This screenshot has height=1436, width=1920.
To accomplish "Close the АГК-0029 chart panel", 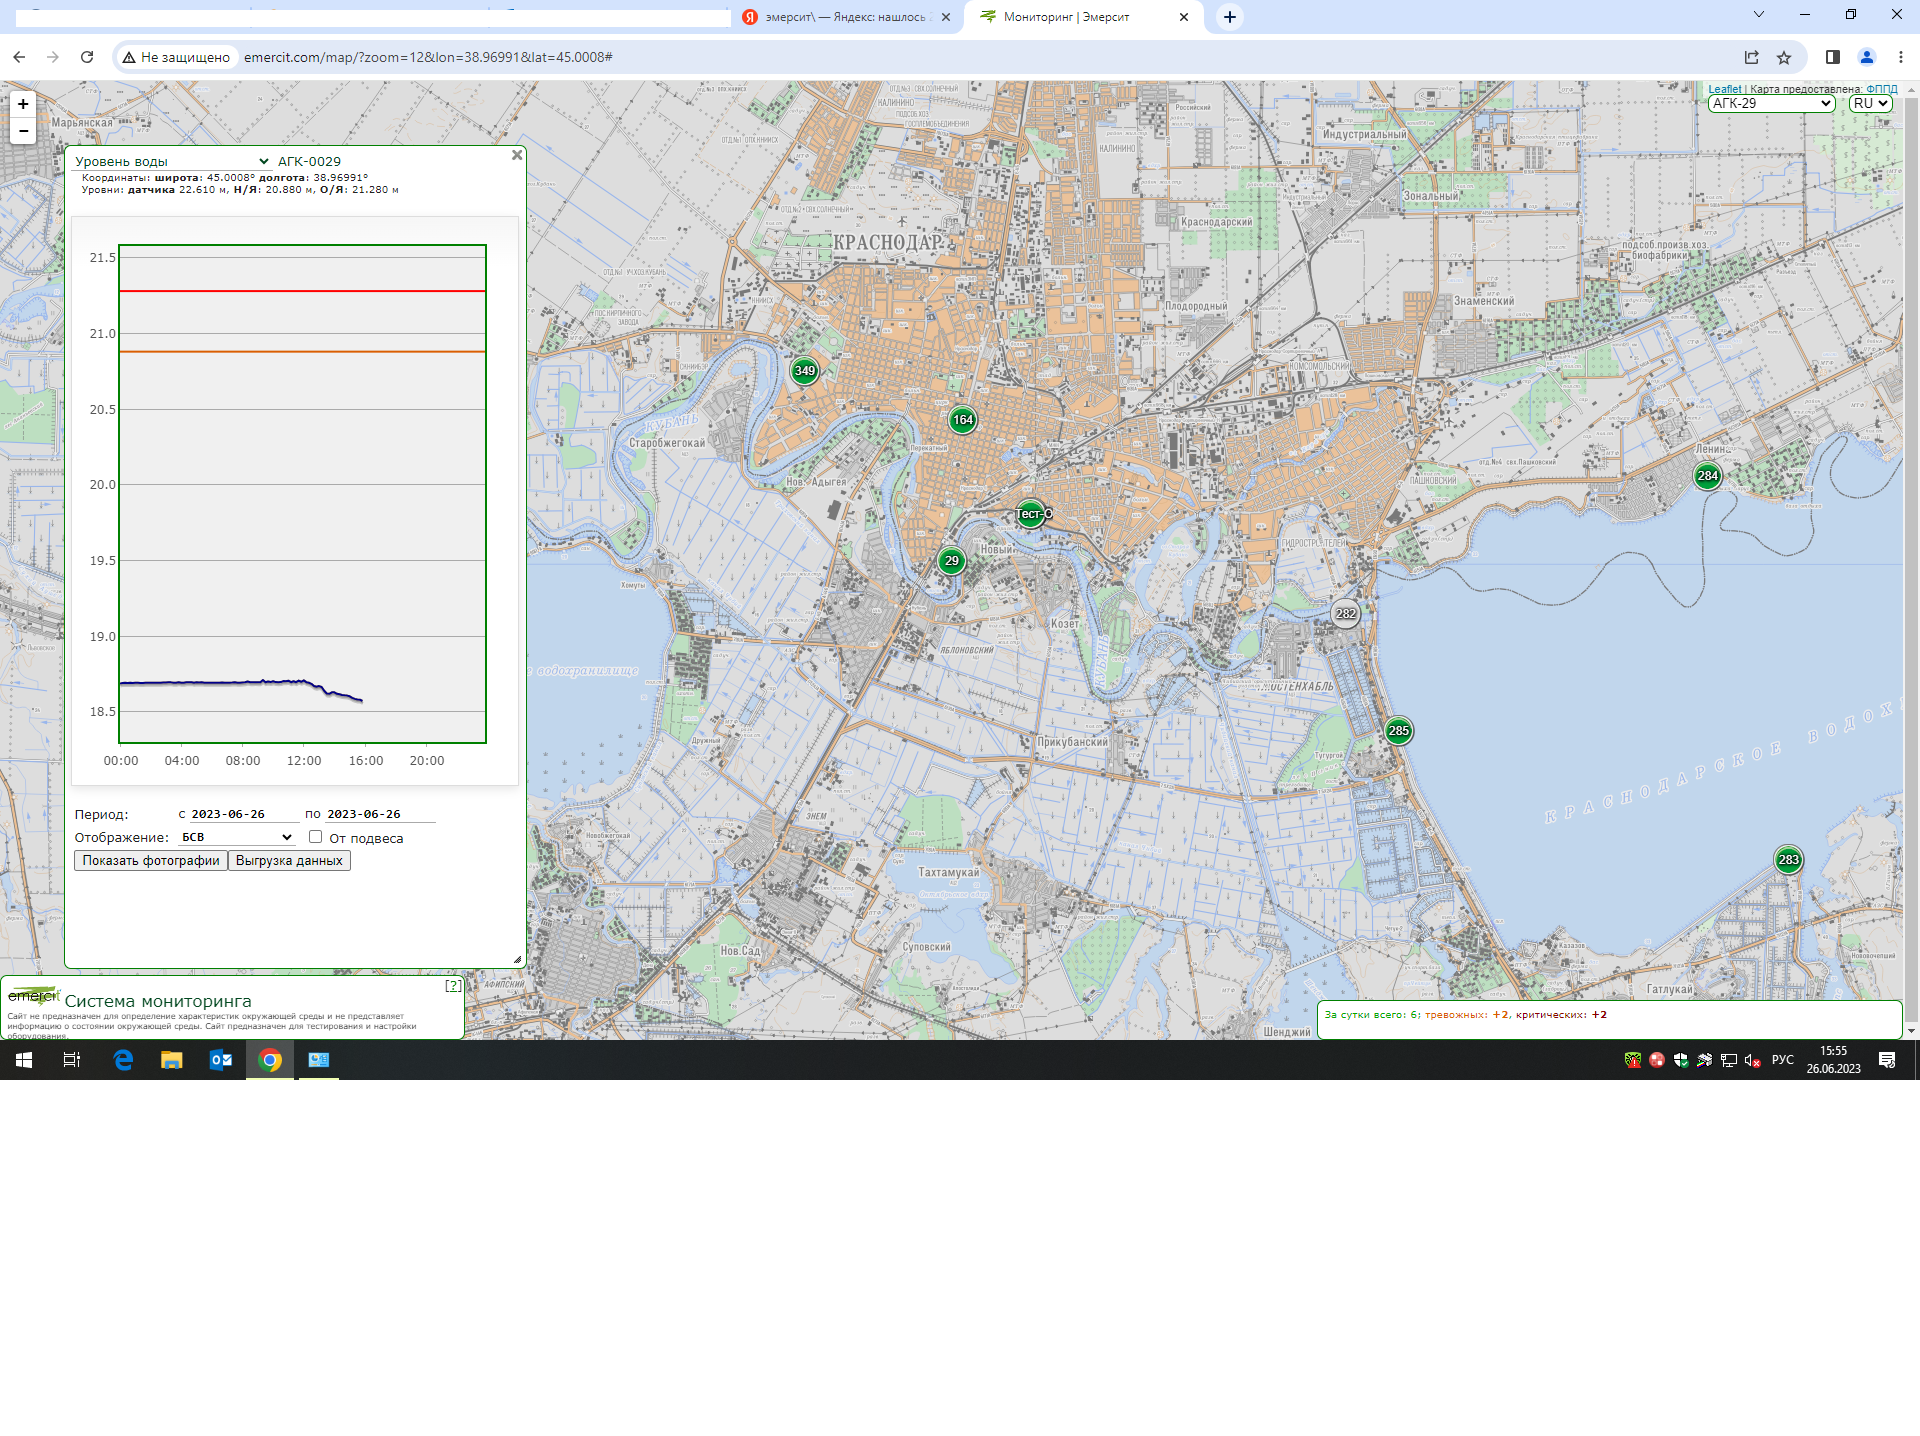I will click(517, 155).
